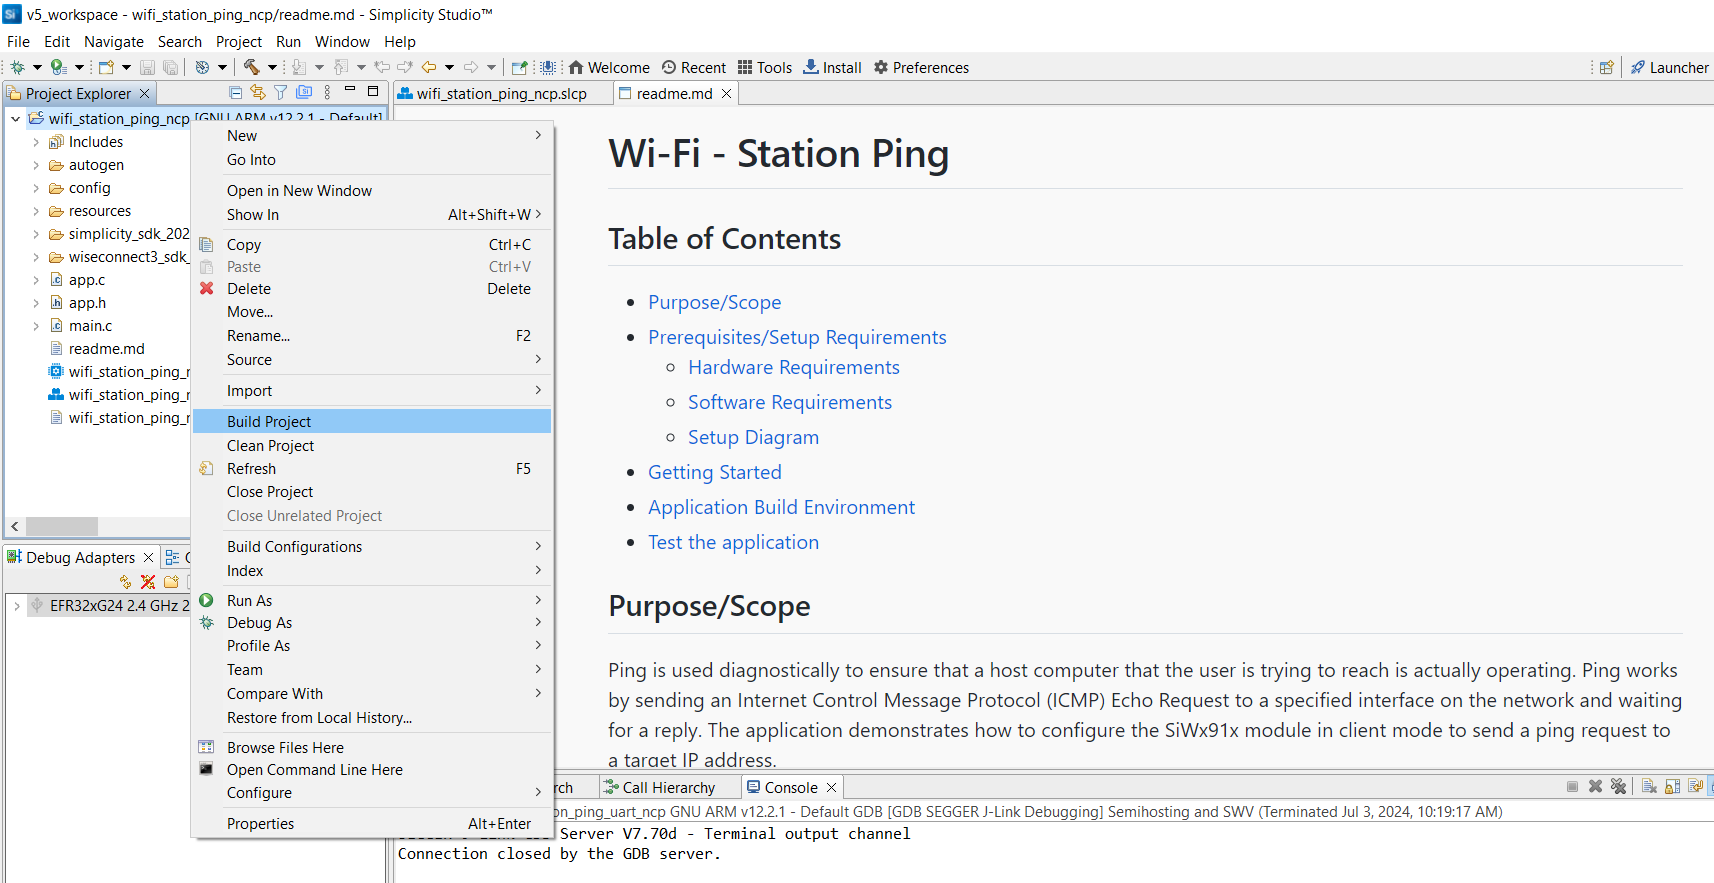The height and width of the screenshot is (883, 1714).
Task: Expand the autogen folder in the tree
Action: (36, 165)
